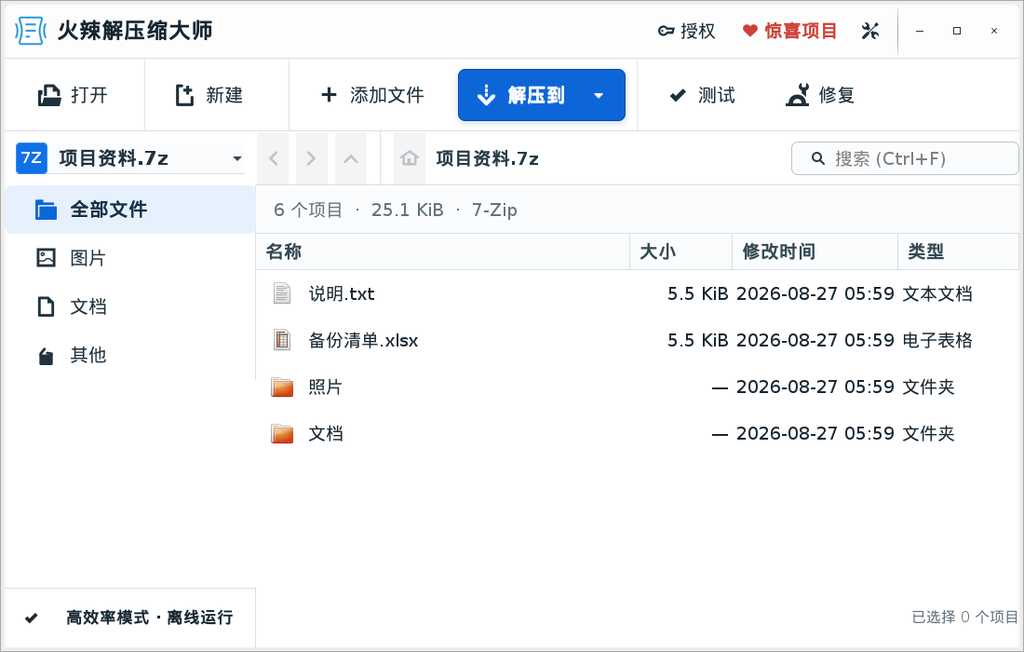This screenshot has width=1024, height=652.
Task: Expand the 项目资料.7z archive selector dropdown
Action: [237, 158]
